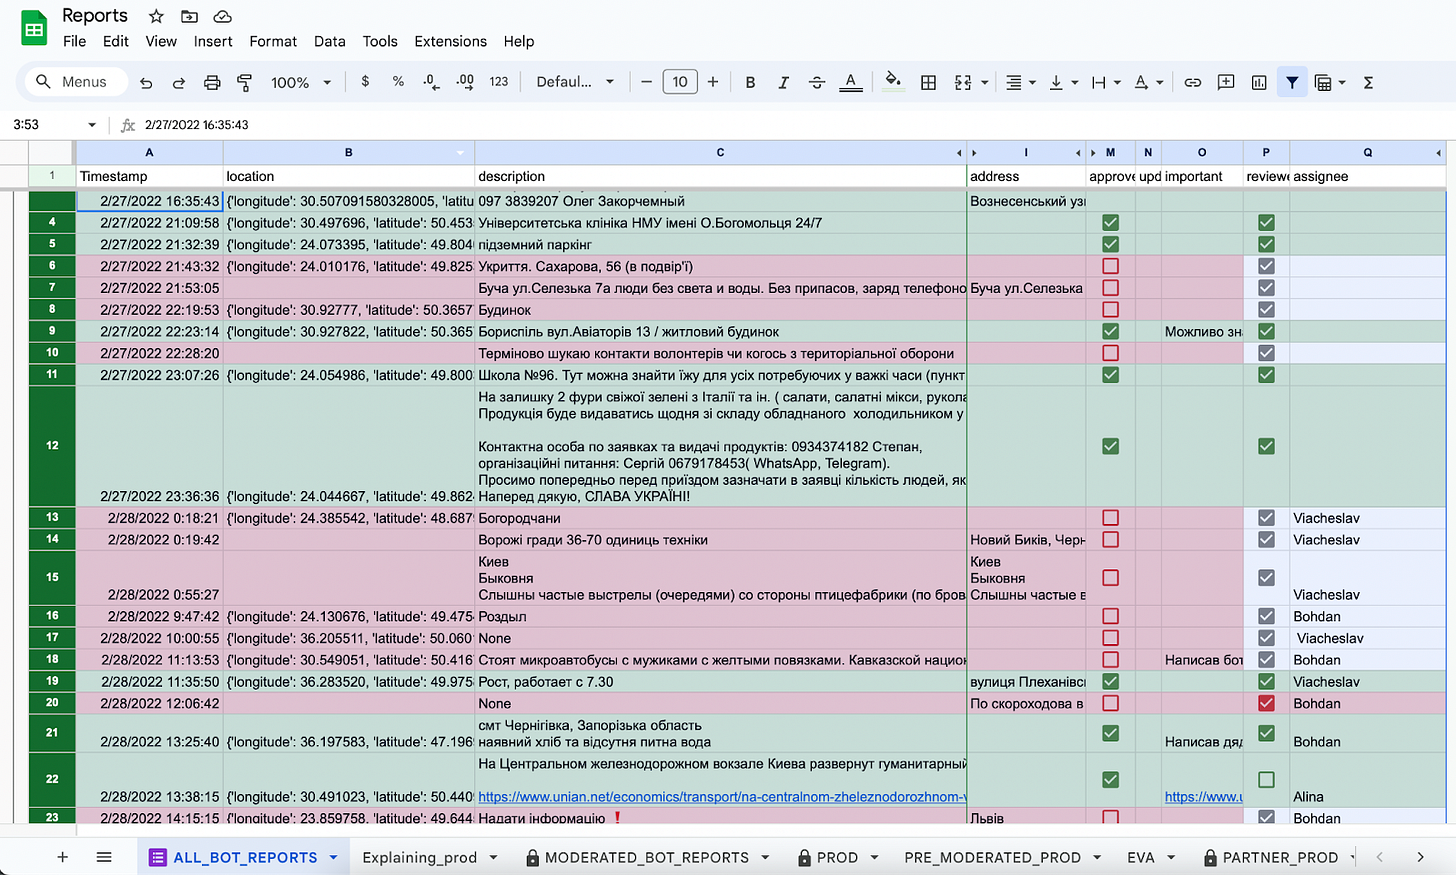This screenshot has width=1456, height=875.
Task: Toggle italic formatting
Action: click(783, 83)
